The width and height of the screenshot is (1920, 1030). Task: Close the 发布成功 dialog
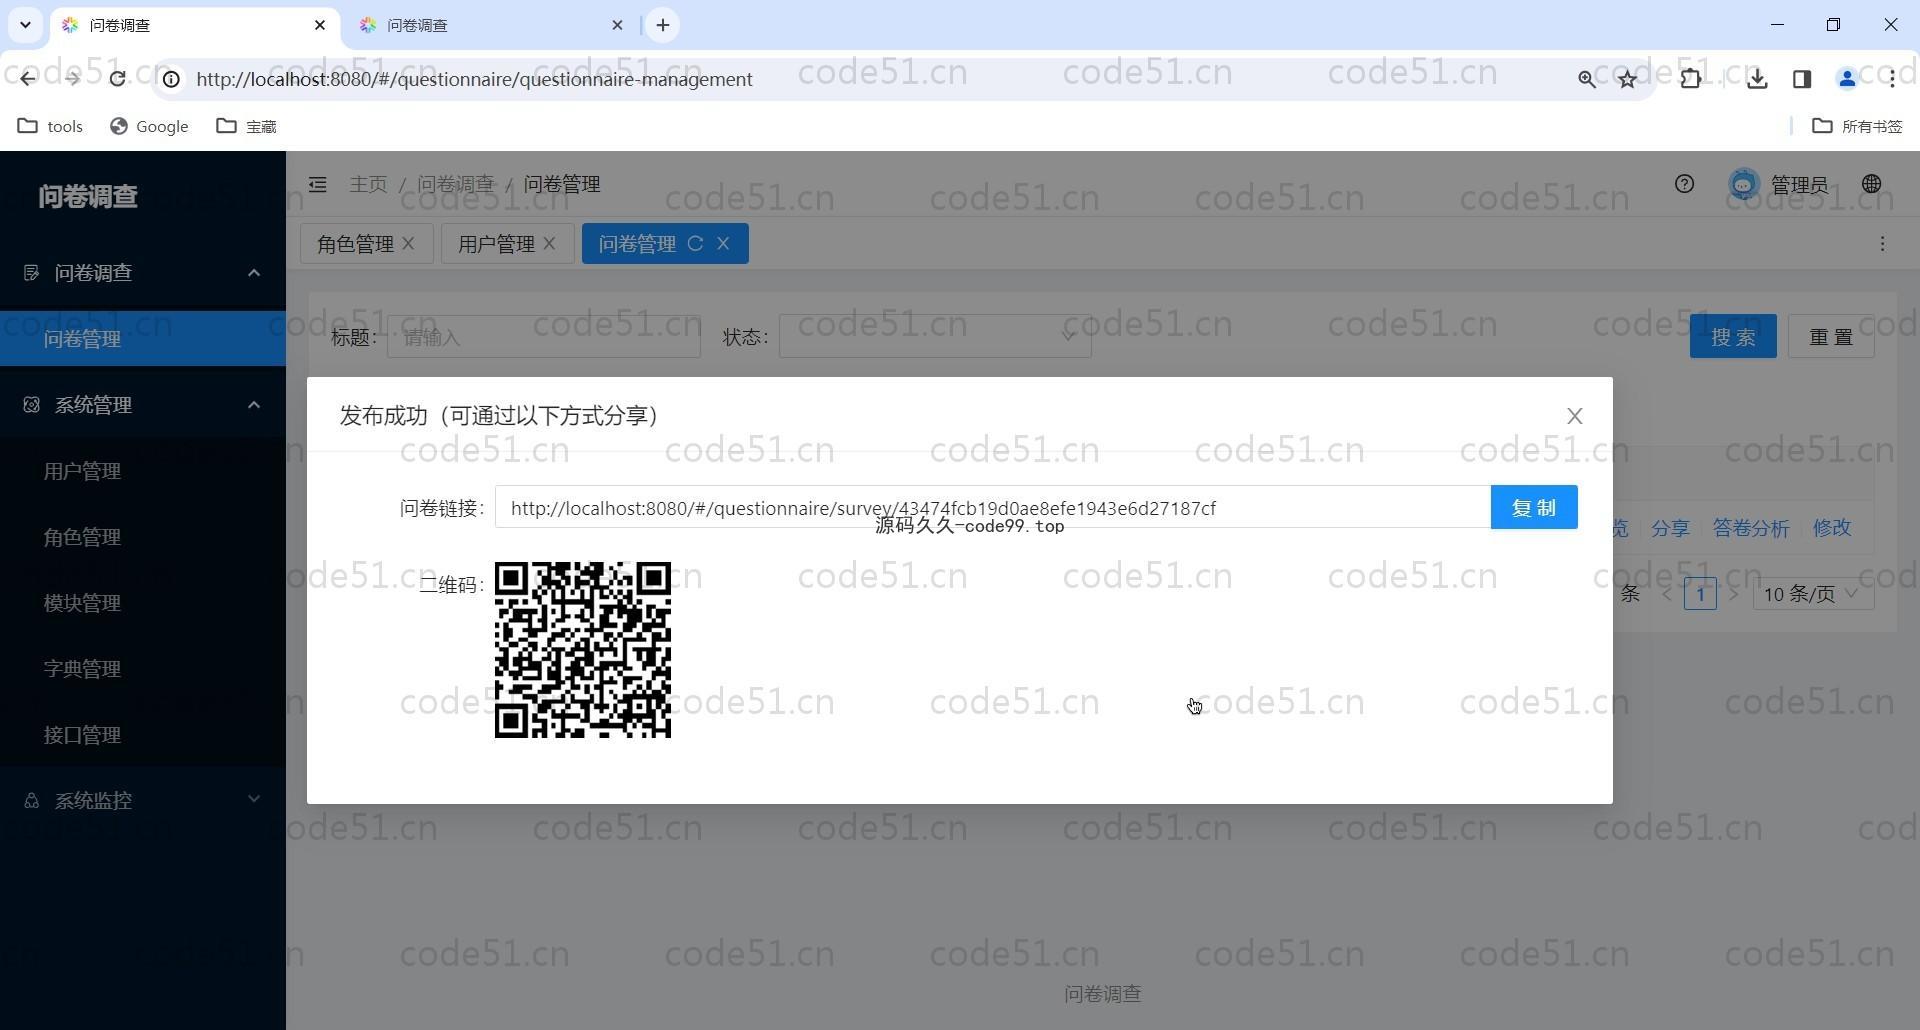tap(1574, 416)
